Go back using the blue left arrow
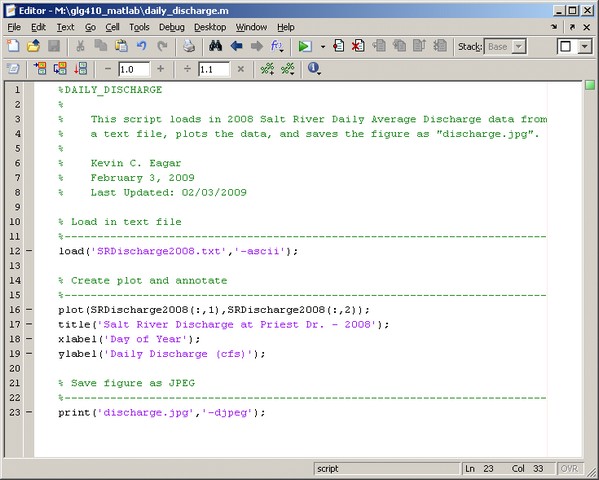The height and width of the screenshot is (480, 599). click(x=236, y=46)
